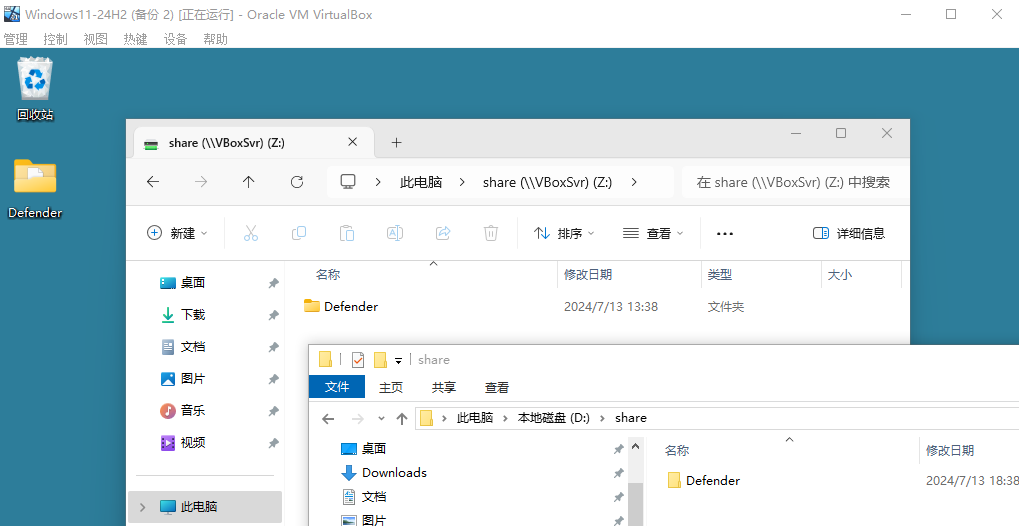Screen dimensions: 1019x526
Task: Open 视频 in the sidebar
Action: tap(183, 443)
